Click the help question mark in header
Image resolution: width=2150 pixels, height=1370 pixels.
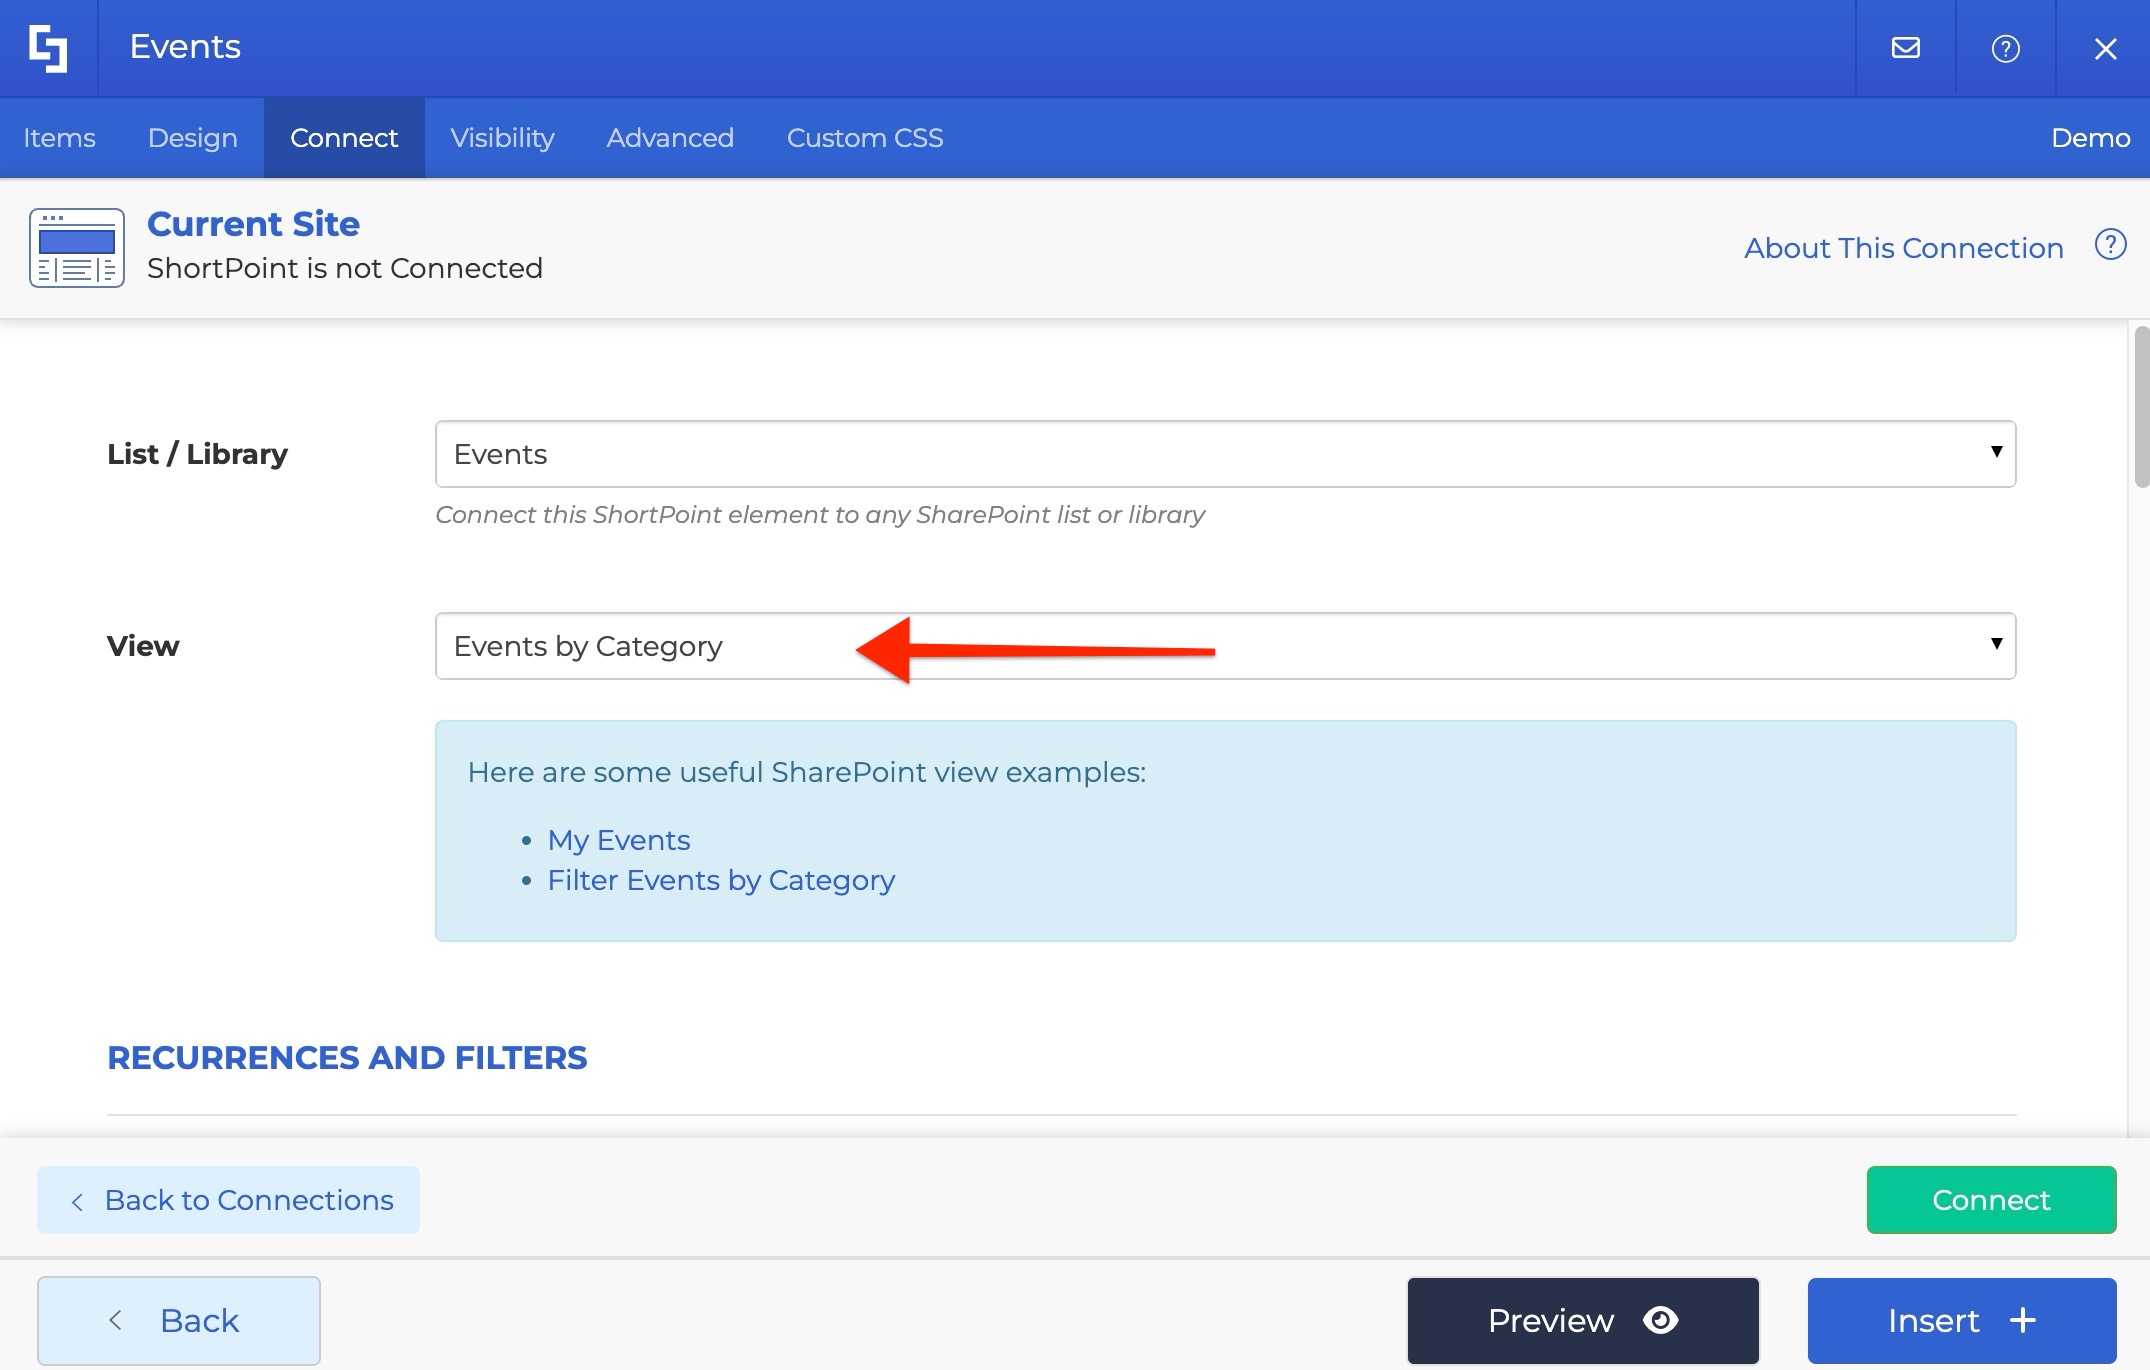point(2005,48)
